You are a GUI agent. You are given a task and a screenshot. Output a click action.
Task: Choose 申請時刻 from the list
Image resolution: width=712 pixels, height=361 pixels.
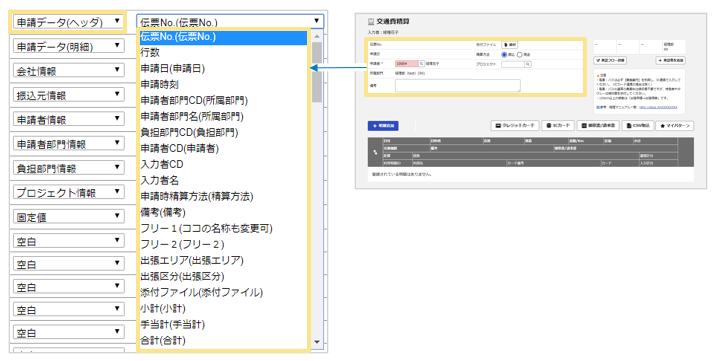click(223, 84)
